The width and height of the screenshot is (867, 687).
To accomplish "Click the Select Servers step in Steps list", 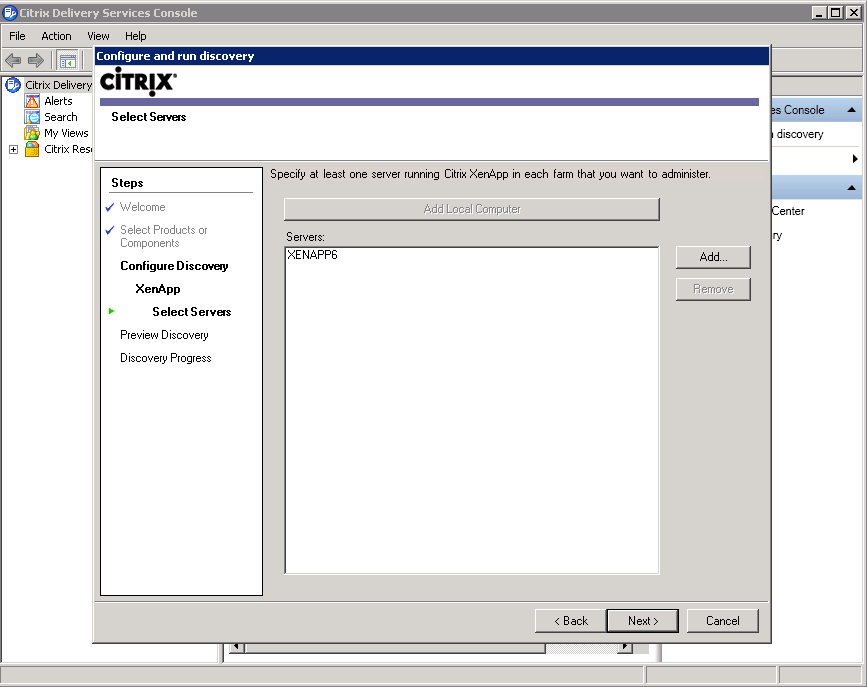I will click(x=191, y=312).
